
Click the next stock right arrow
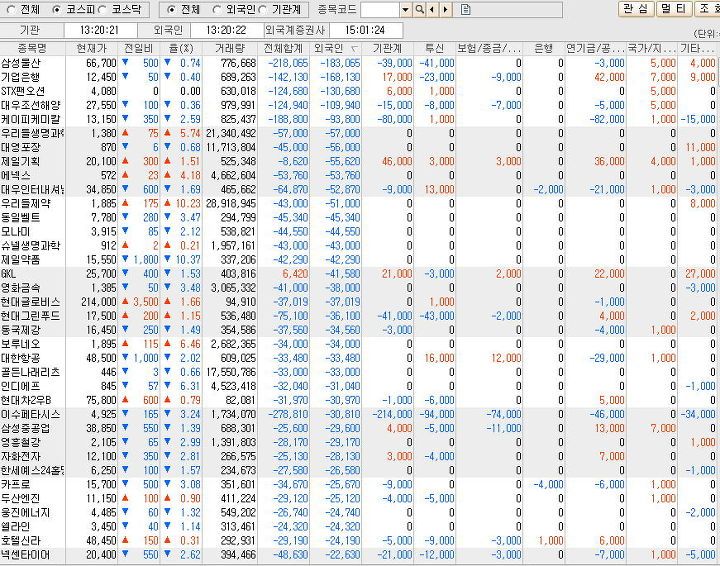(x=445, y=10)
